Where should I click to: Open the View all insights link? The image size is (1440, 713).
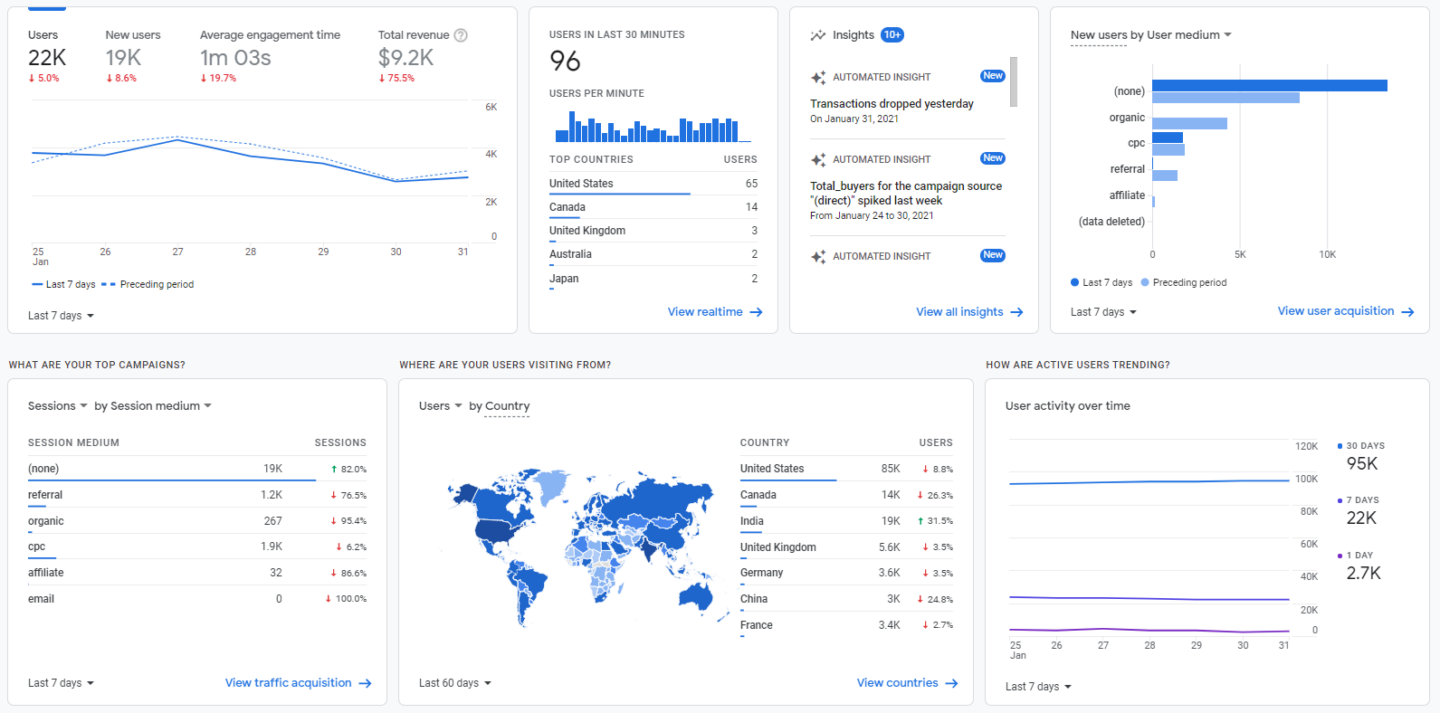[x=959, y=312]
